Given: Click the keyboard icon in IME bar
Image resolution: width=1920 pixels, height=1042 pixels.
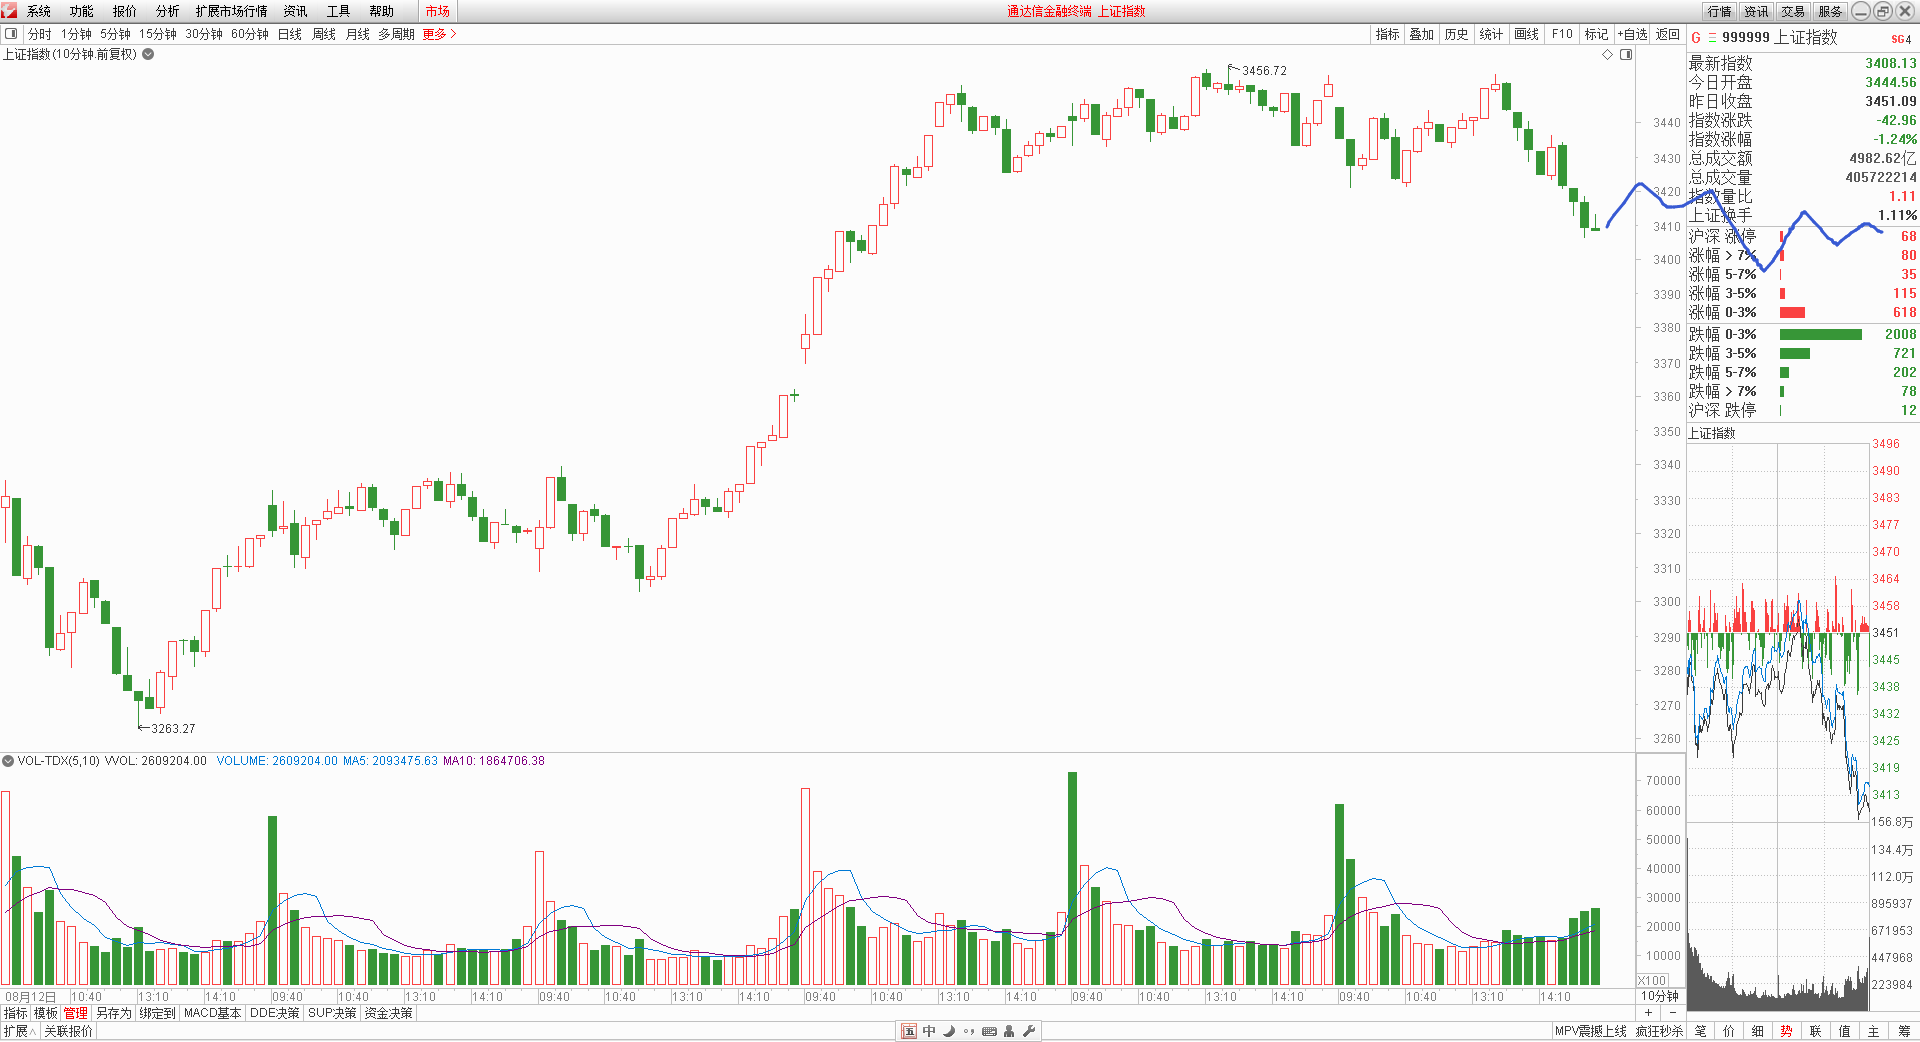Looking at the screenshot, I should [989, 1031].
